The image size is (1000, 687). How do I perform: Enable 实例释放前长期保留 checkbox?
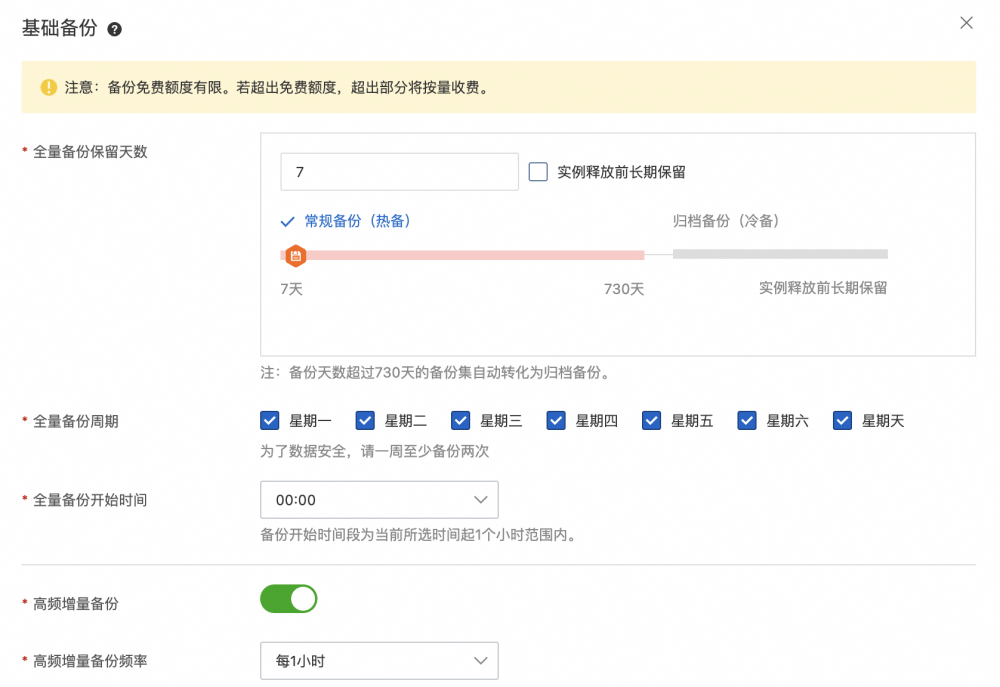(538, 172)
